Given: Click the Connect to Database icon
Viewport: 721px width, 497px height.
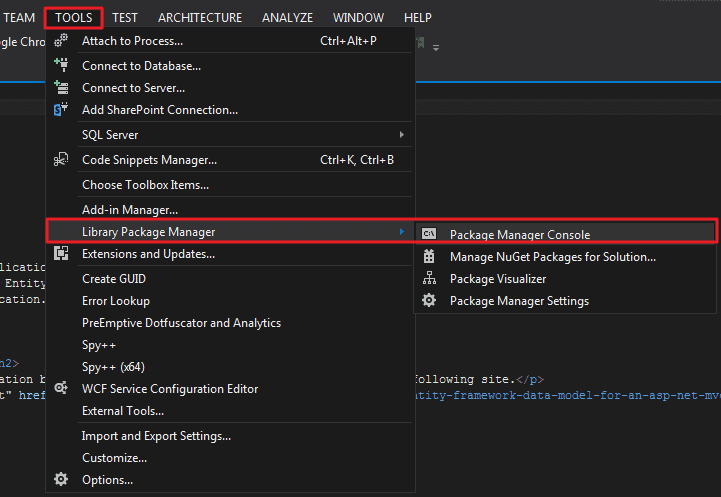Looking at the screenshot, I should pos(61,65).
